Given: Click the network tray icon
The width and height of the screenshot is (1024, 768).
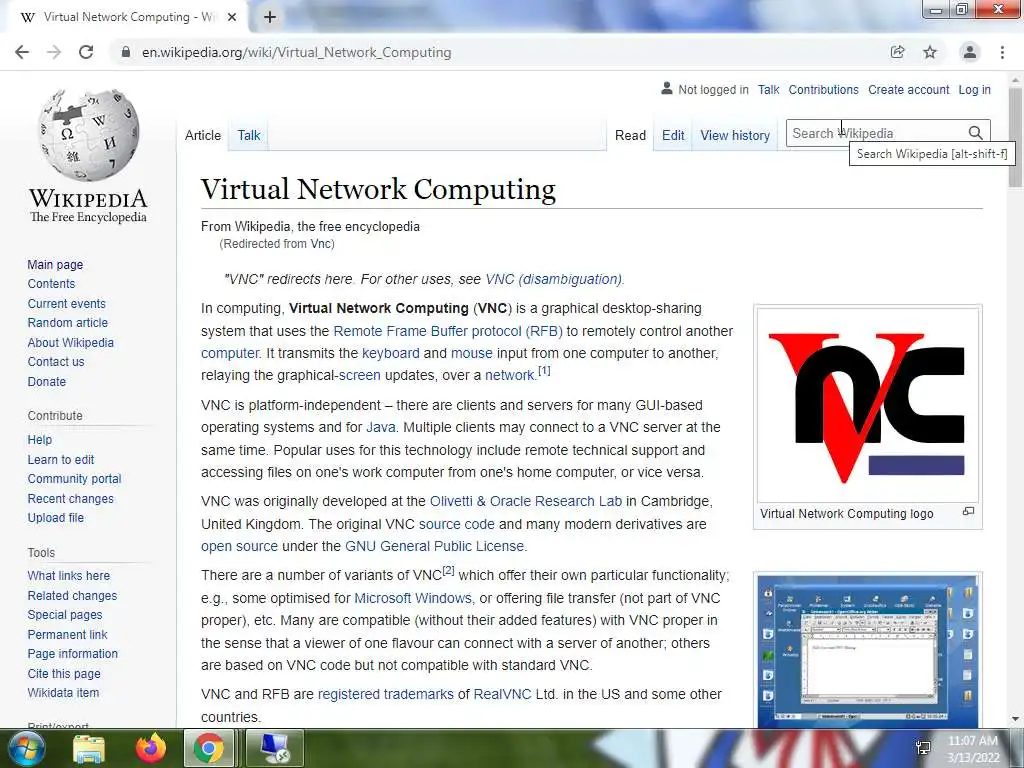Looking at the screenshot, I should 923,748.
